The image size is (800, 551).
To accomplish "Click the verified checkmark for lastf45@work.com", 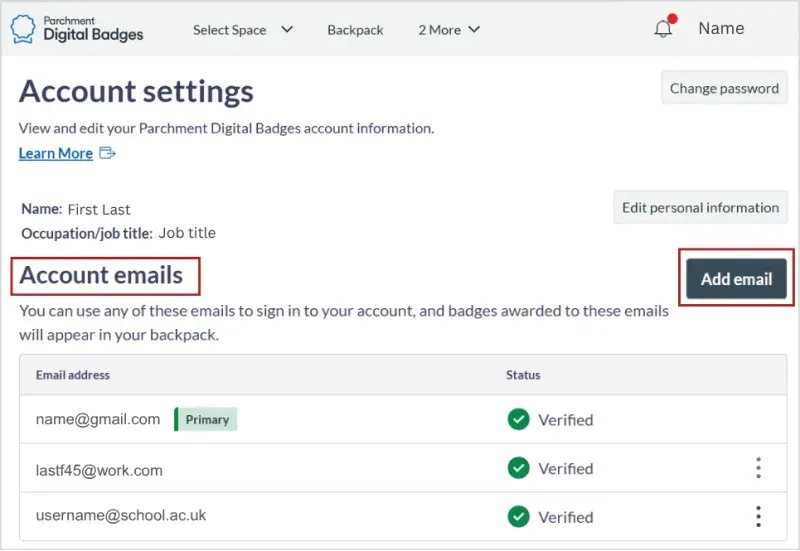I will (518, 468).
